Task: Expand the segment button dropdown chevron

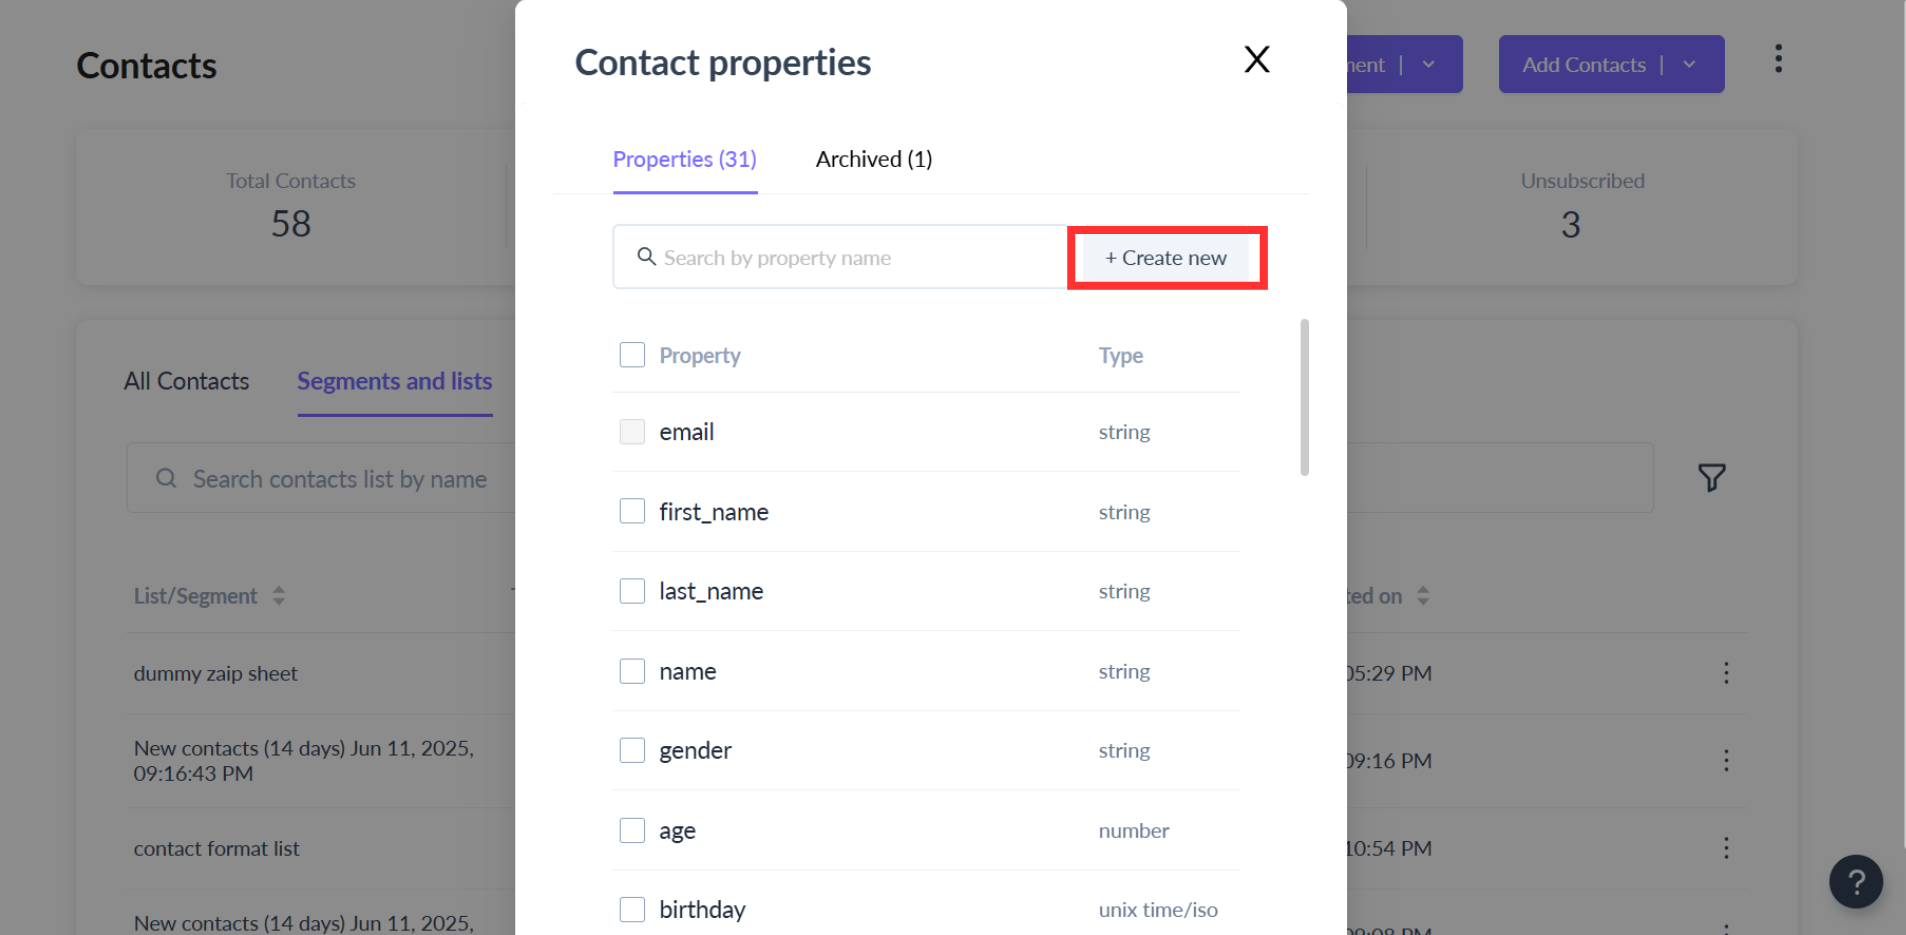Action: coord(1428,65)
